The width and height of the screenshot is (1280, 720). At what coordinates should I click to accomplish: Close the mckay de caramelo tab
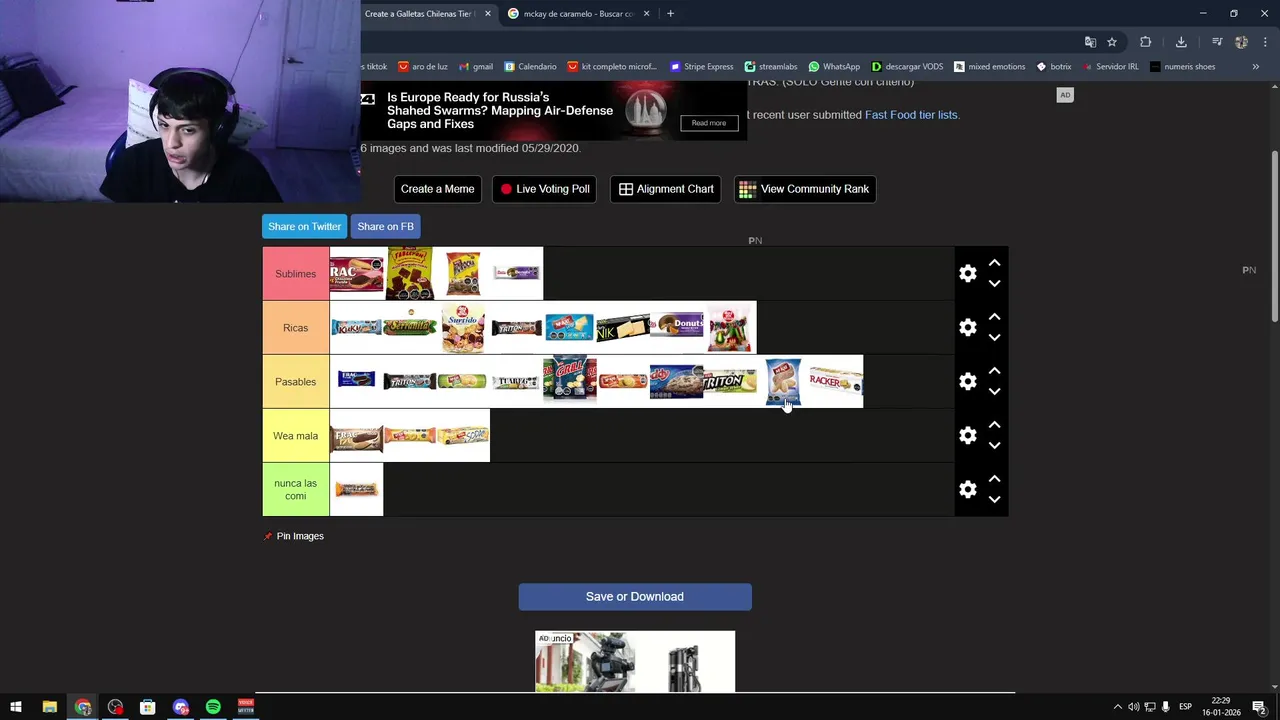tap(647, 14)
